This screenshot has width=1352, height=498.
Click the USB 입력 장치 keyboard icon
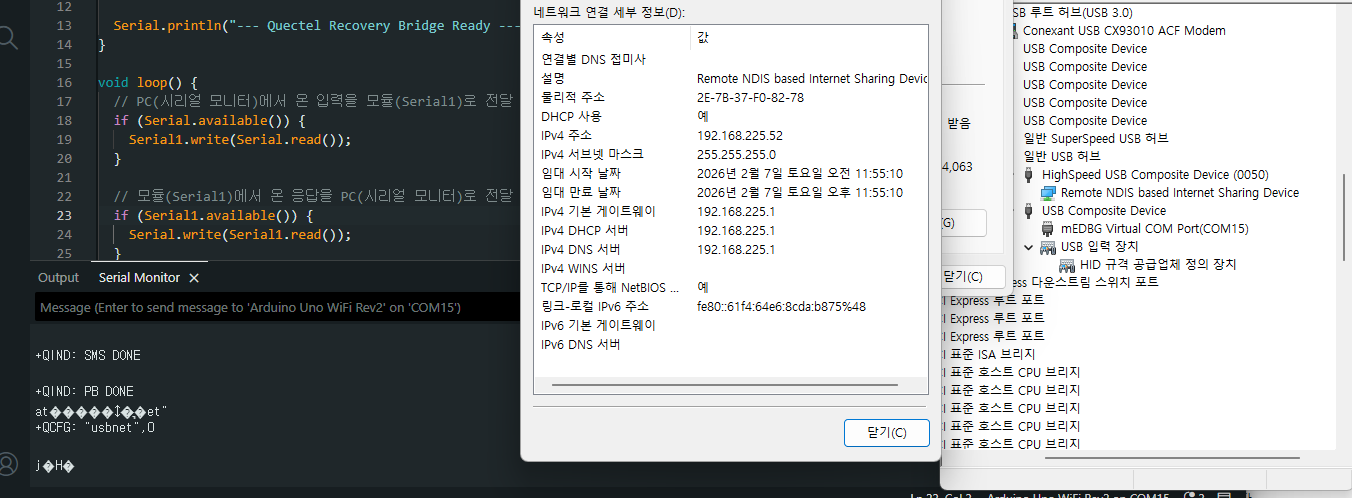[x=1048, y=247]
